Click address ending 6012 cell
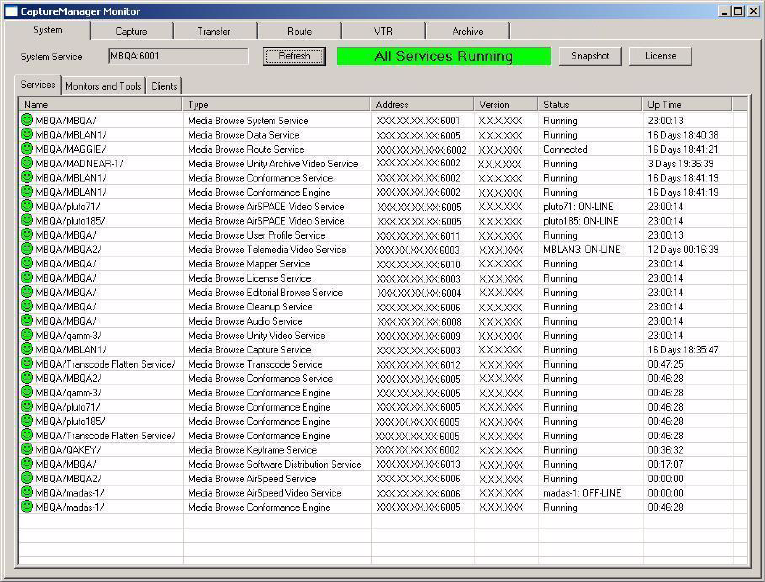Viewport: 765px width, 582px height. tap(418, 364)
